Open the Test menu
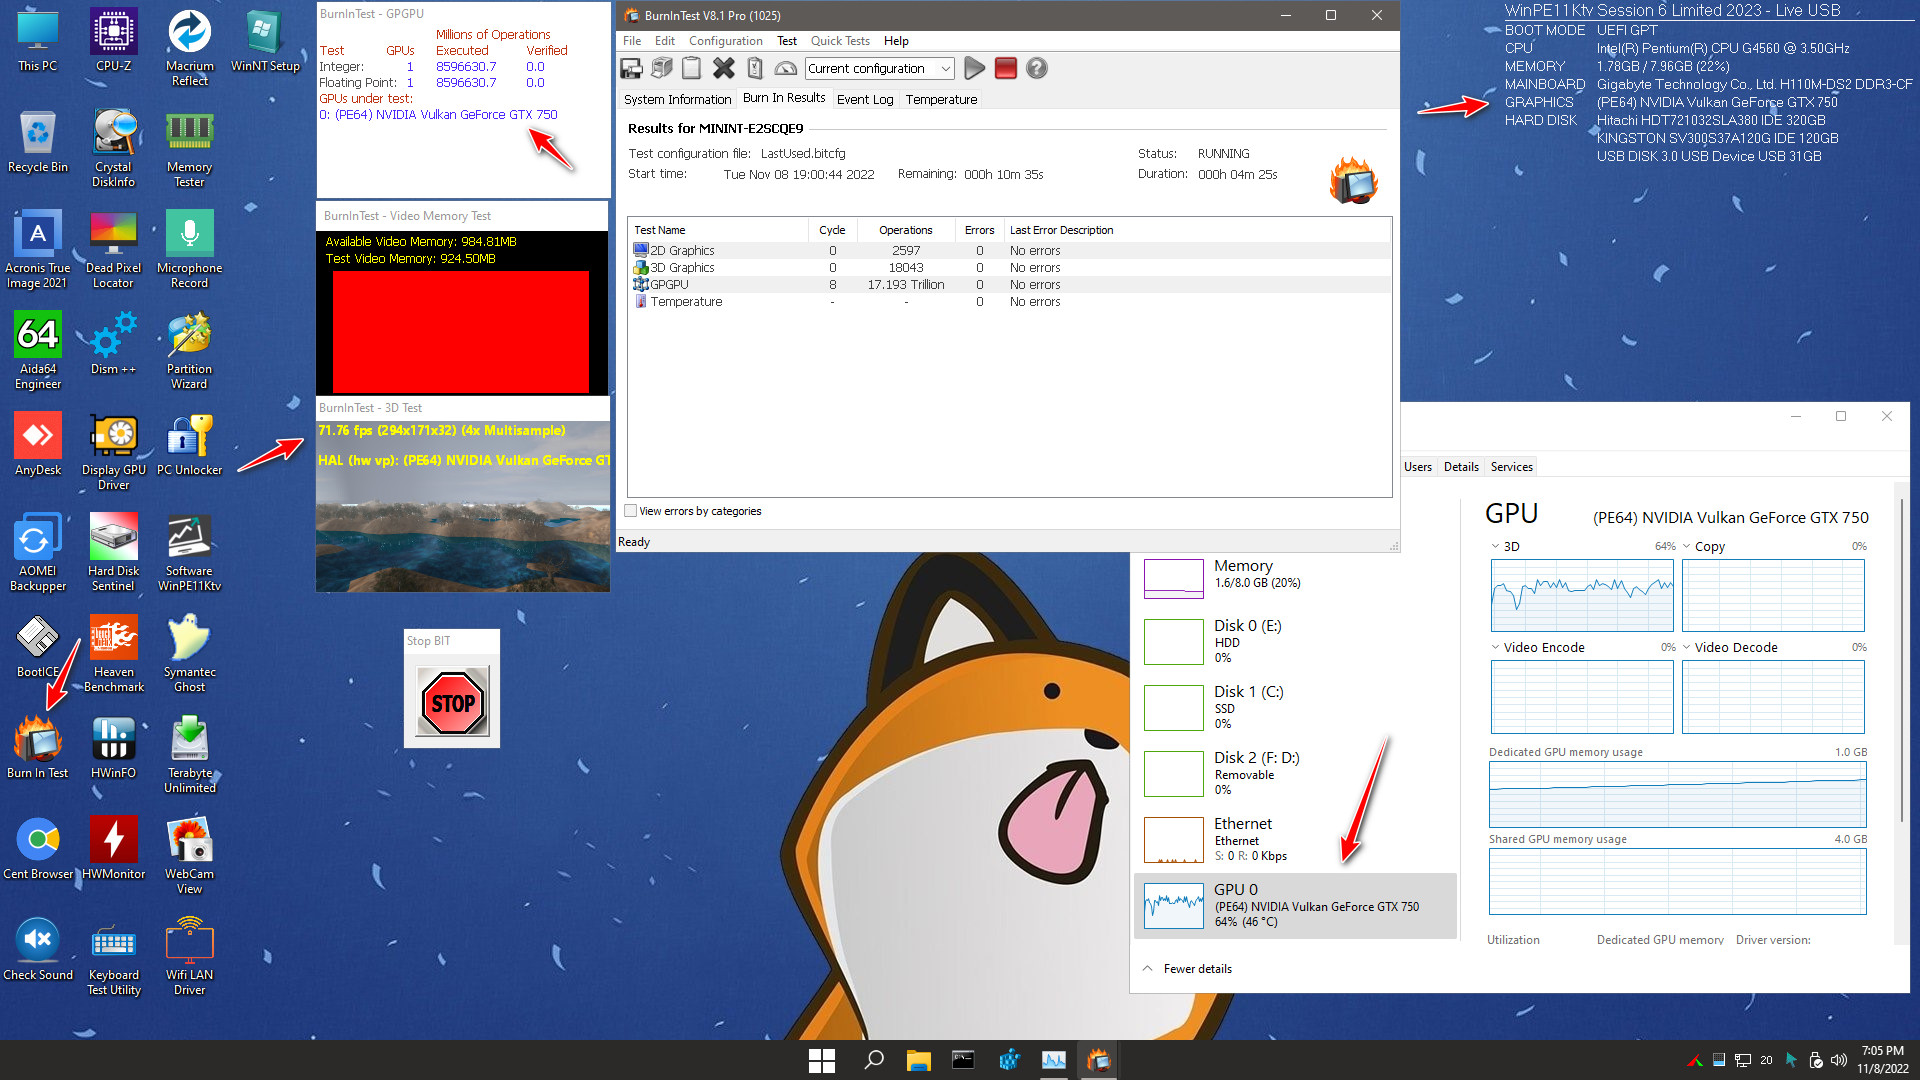The width and height of the screenshot is (1920, 1080). (x=787, y=41)
